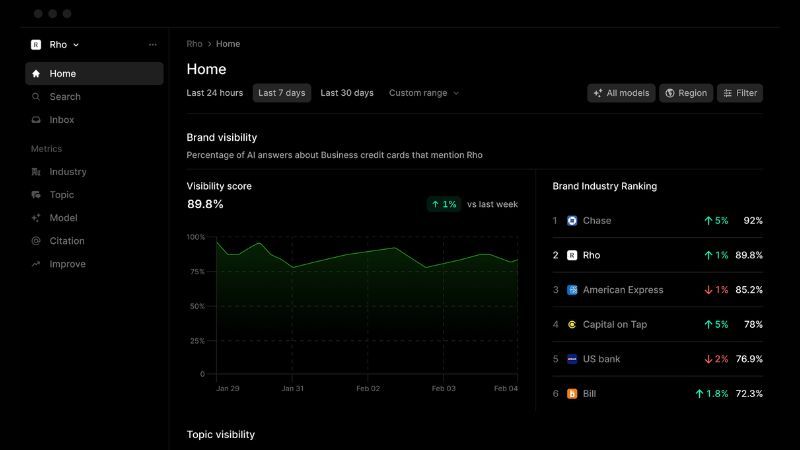Open the Rho workspace switcher chevron
This screenshot has width=800, height=450.
(x=76, y=45)
